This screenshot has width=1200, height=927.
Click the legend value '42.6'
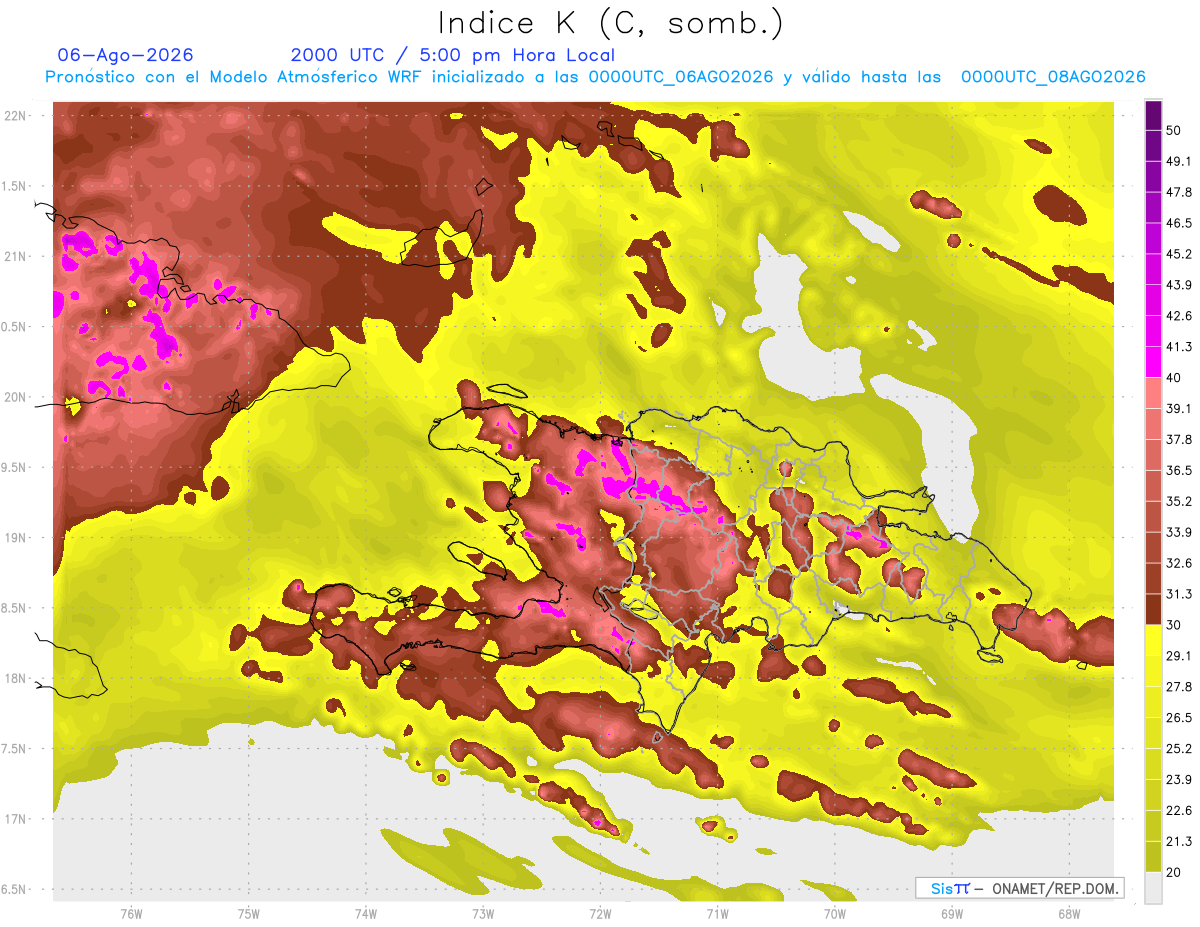tap(1179, 316)
